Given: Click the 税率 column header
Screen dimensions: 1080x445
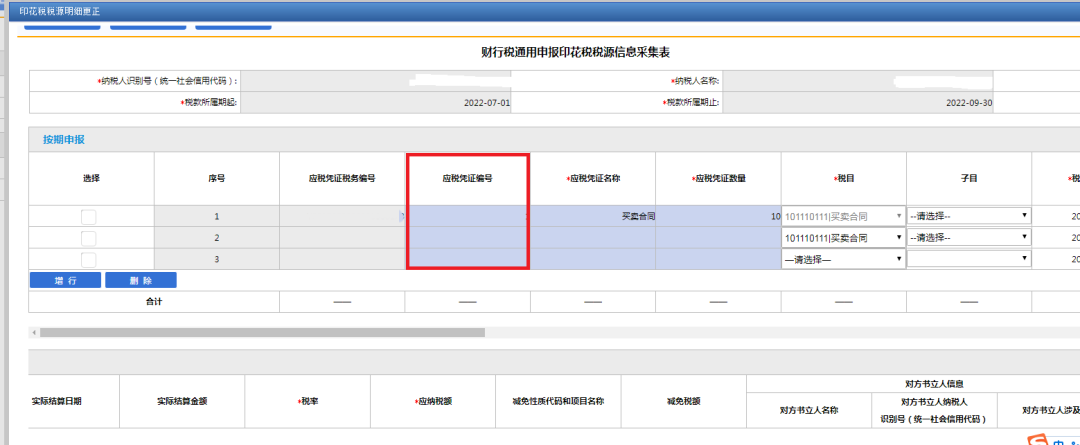Looking at the screenshot, I should 307,402.
